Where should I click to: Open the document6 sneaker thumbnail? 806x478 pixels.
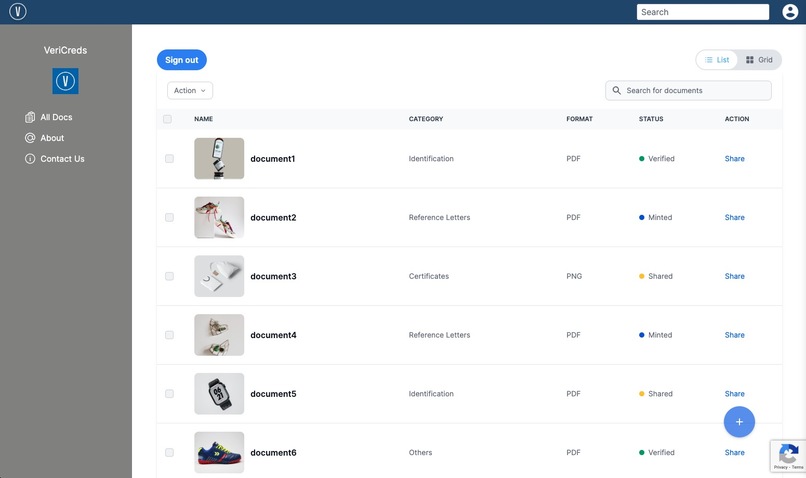pos(219,452)
